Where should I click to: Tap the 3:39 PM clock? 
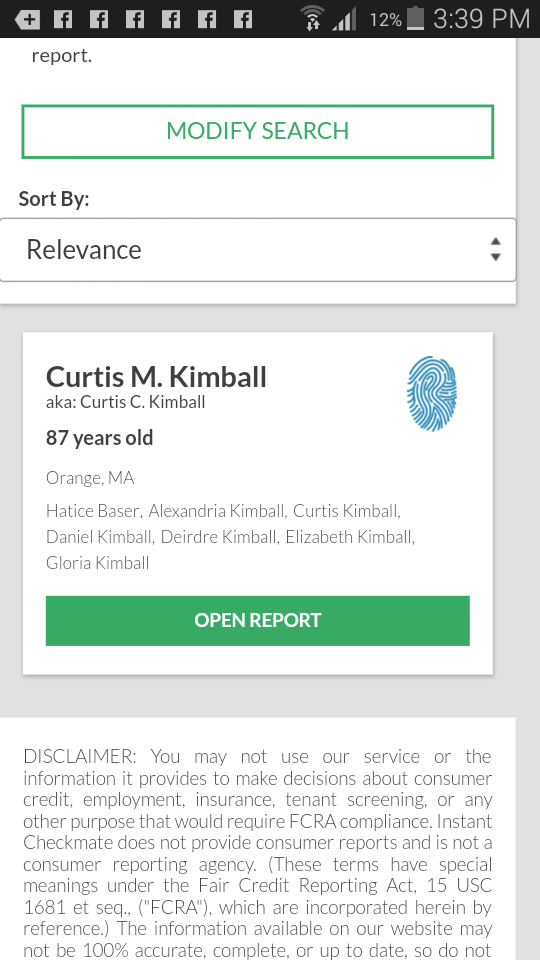(481, 19)
